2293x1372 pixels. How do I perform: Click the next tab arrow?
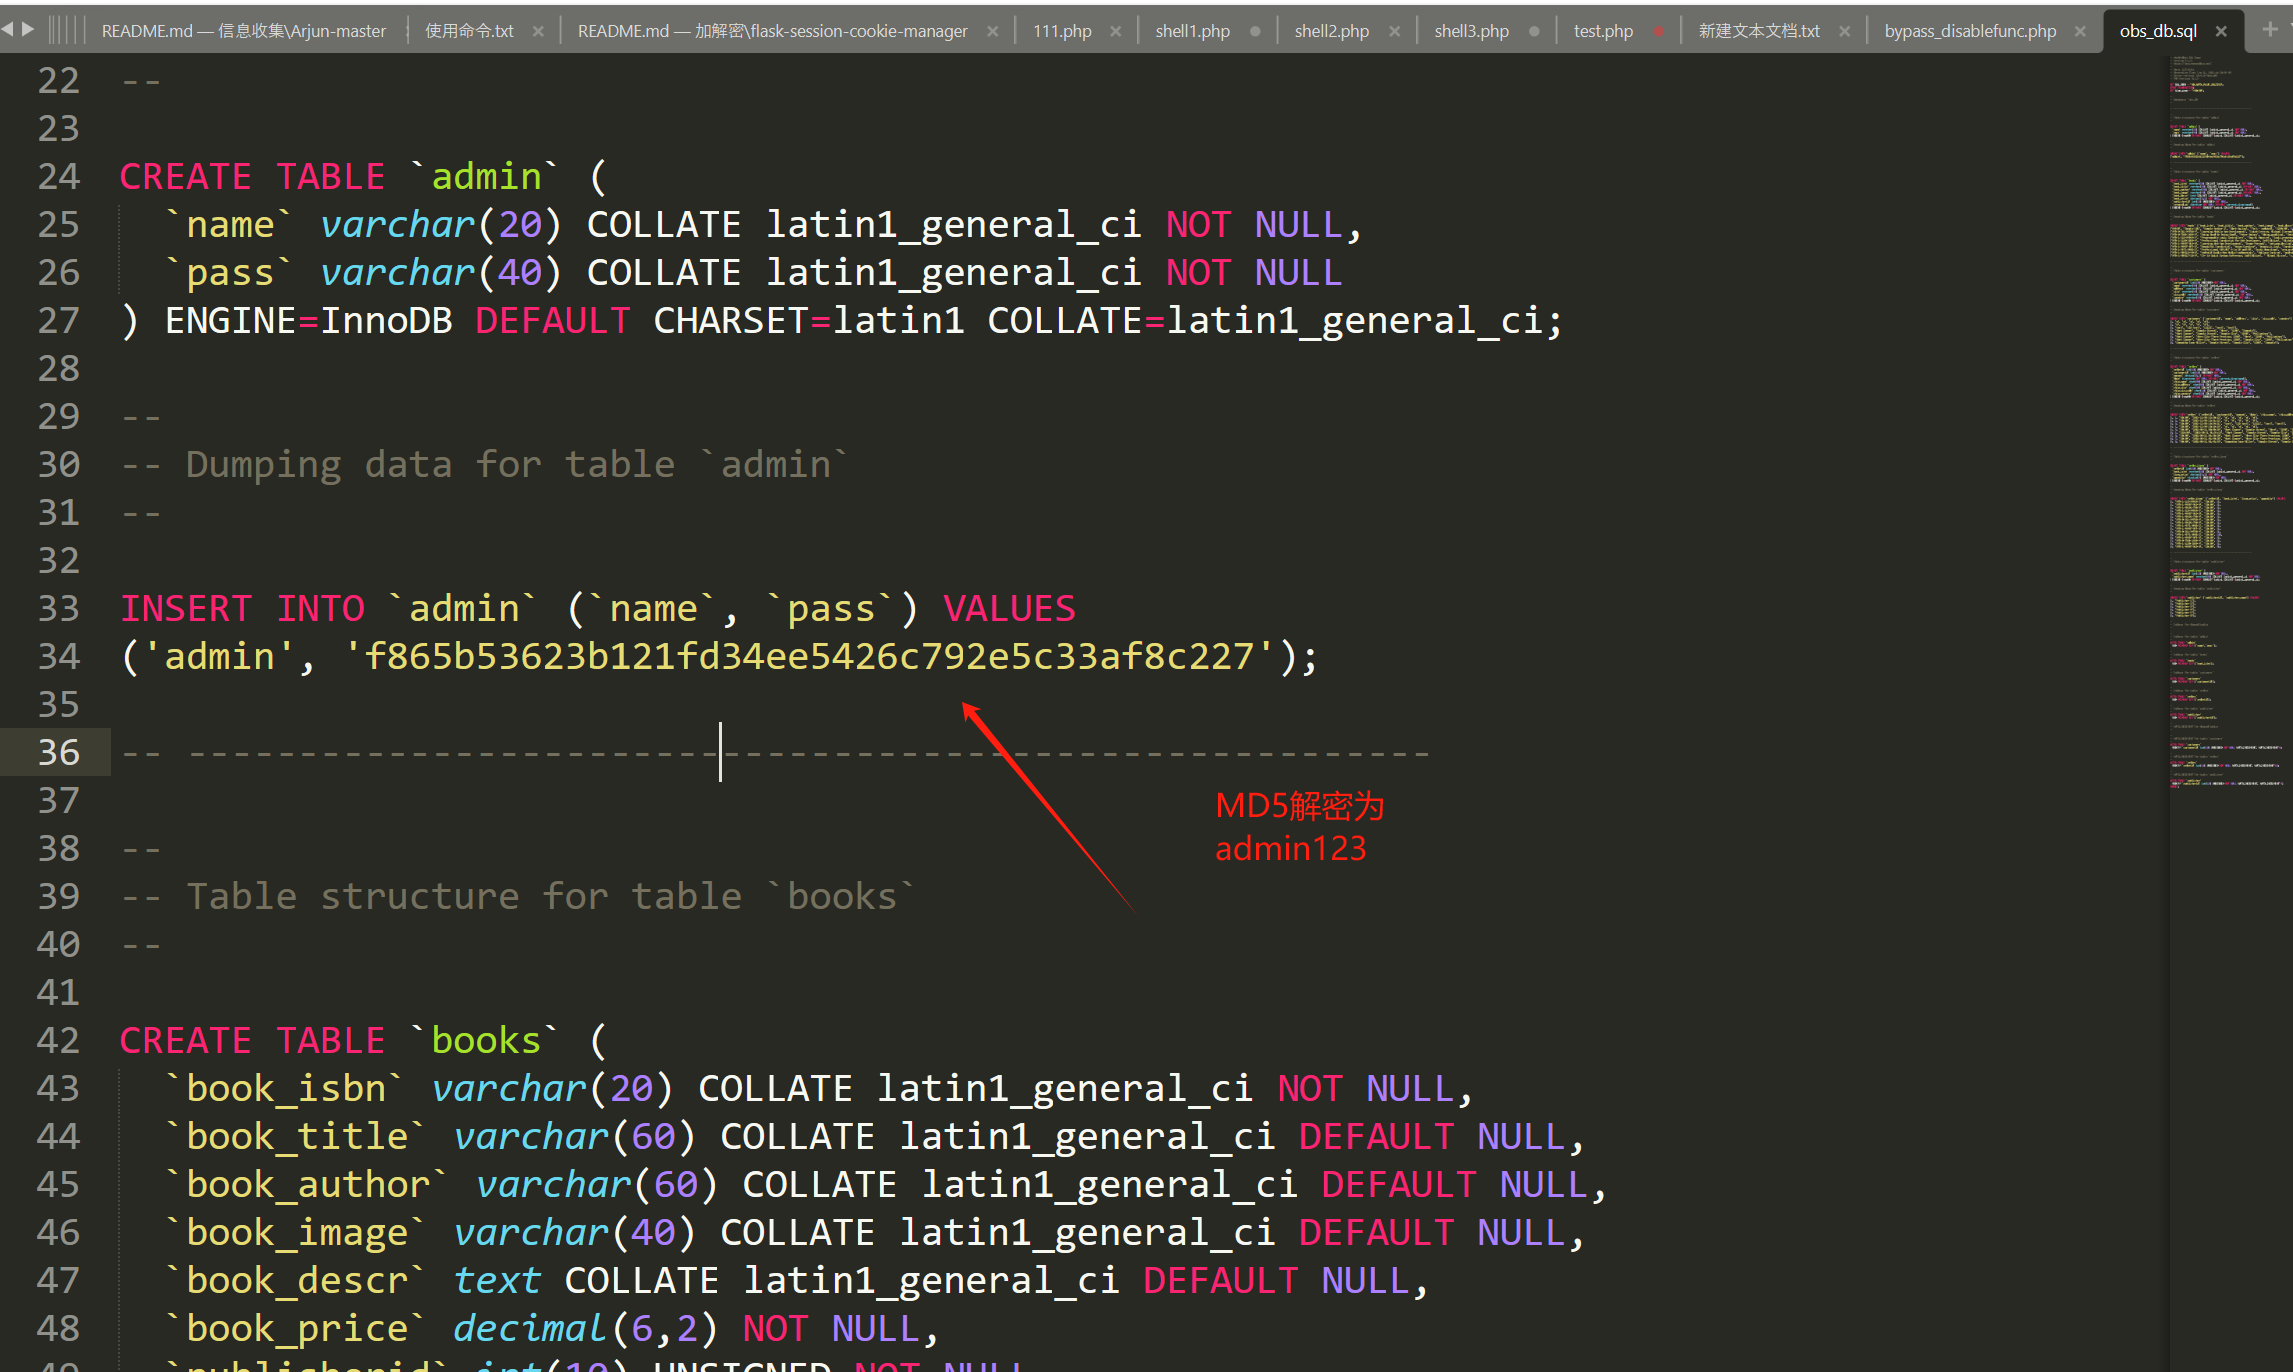pyautogui.click(x=28, y=30)
